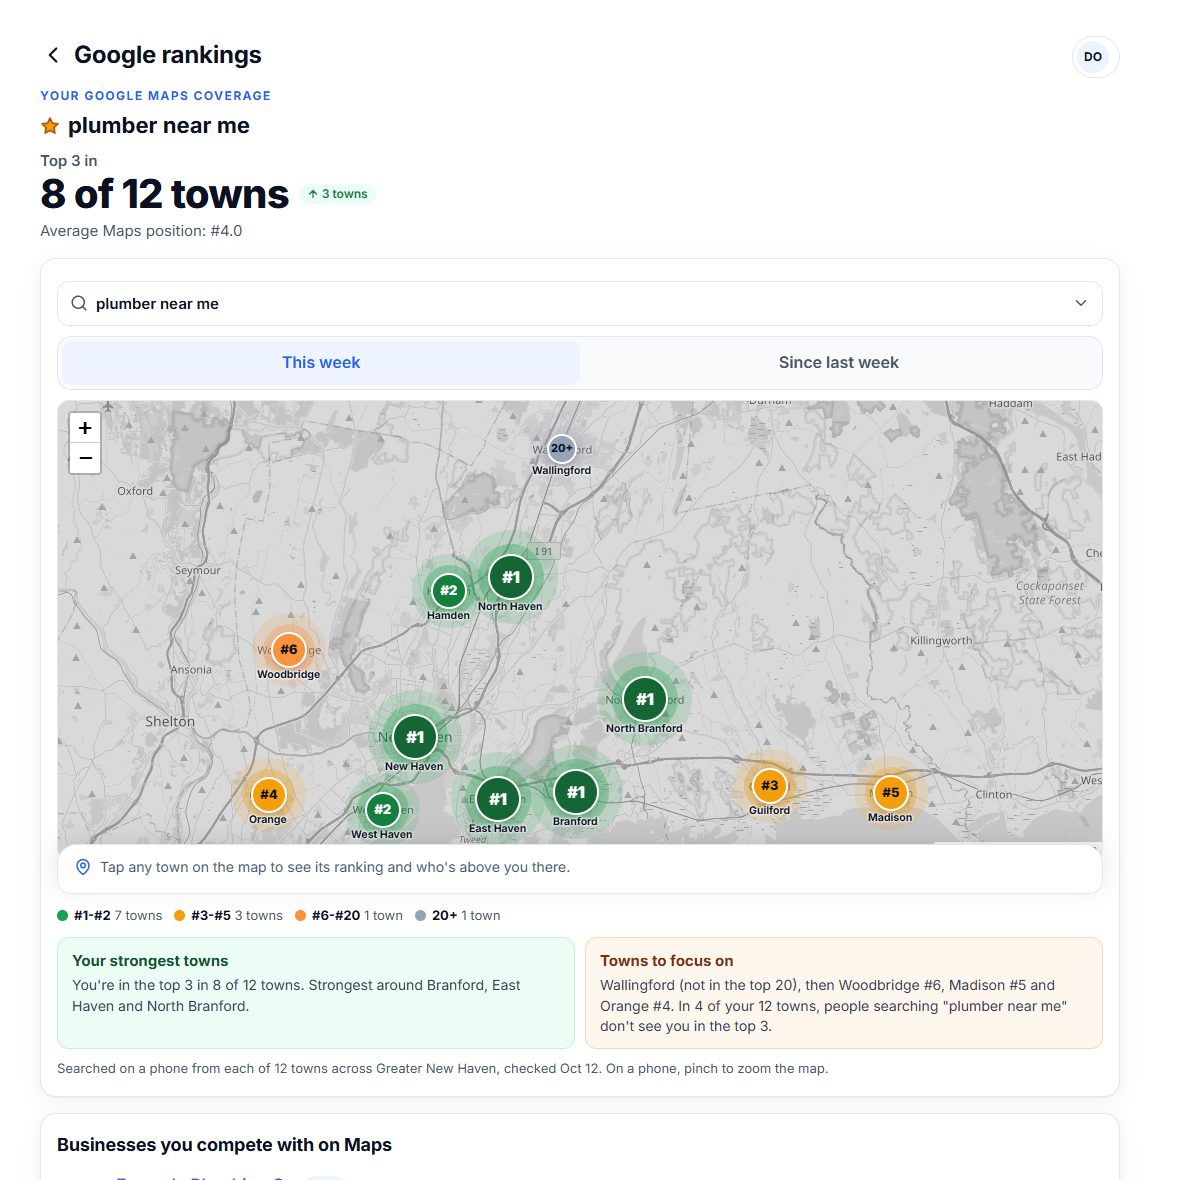The image size is (1204, 1180).
Task: Click the Seymour map label
Action: [x=198, y=570]
